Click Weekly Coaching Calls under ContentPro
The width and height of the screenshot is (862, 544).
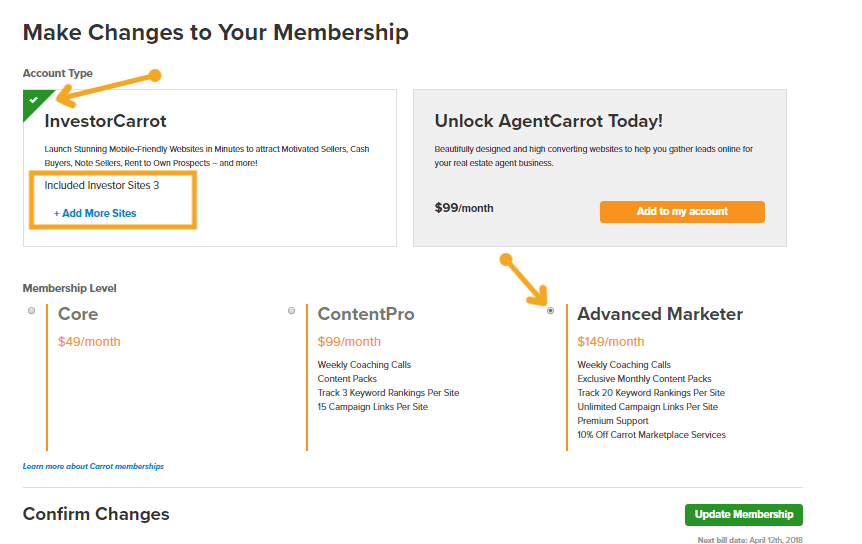pyautogui.click(x=364, y=365)
